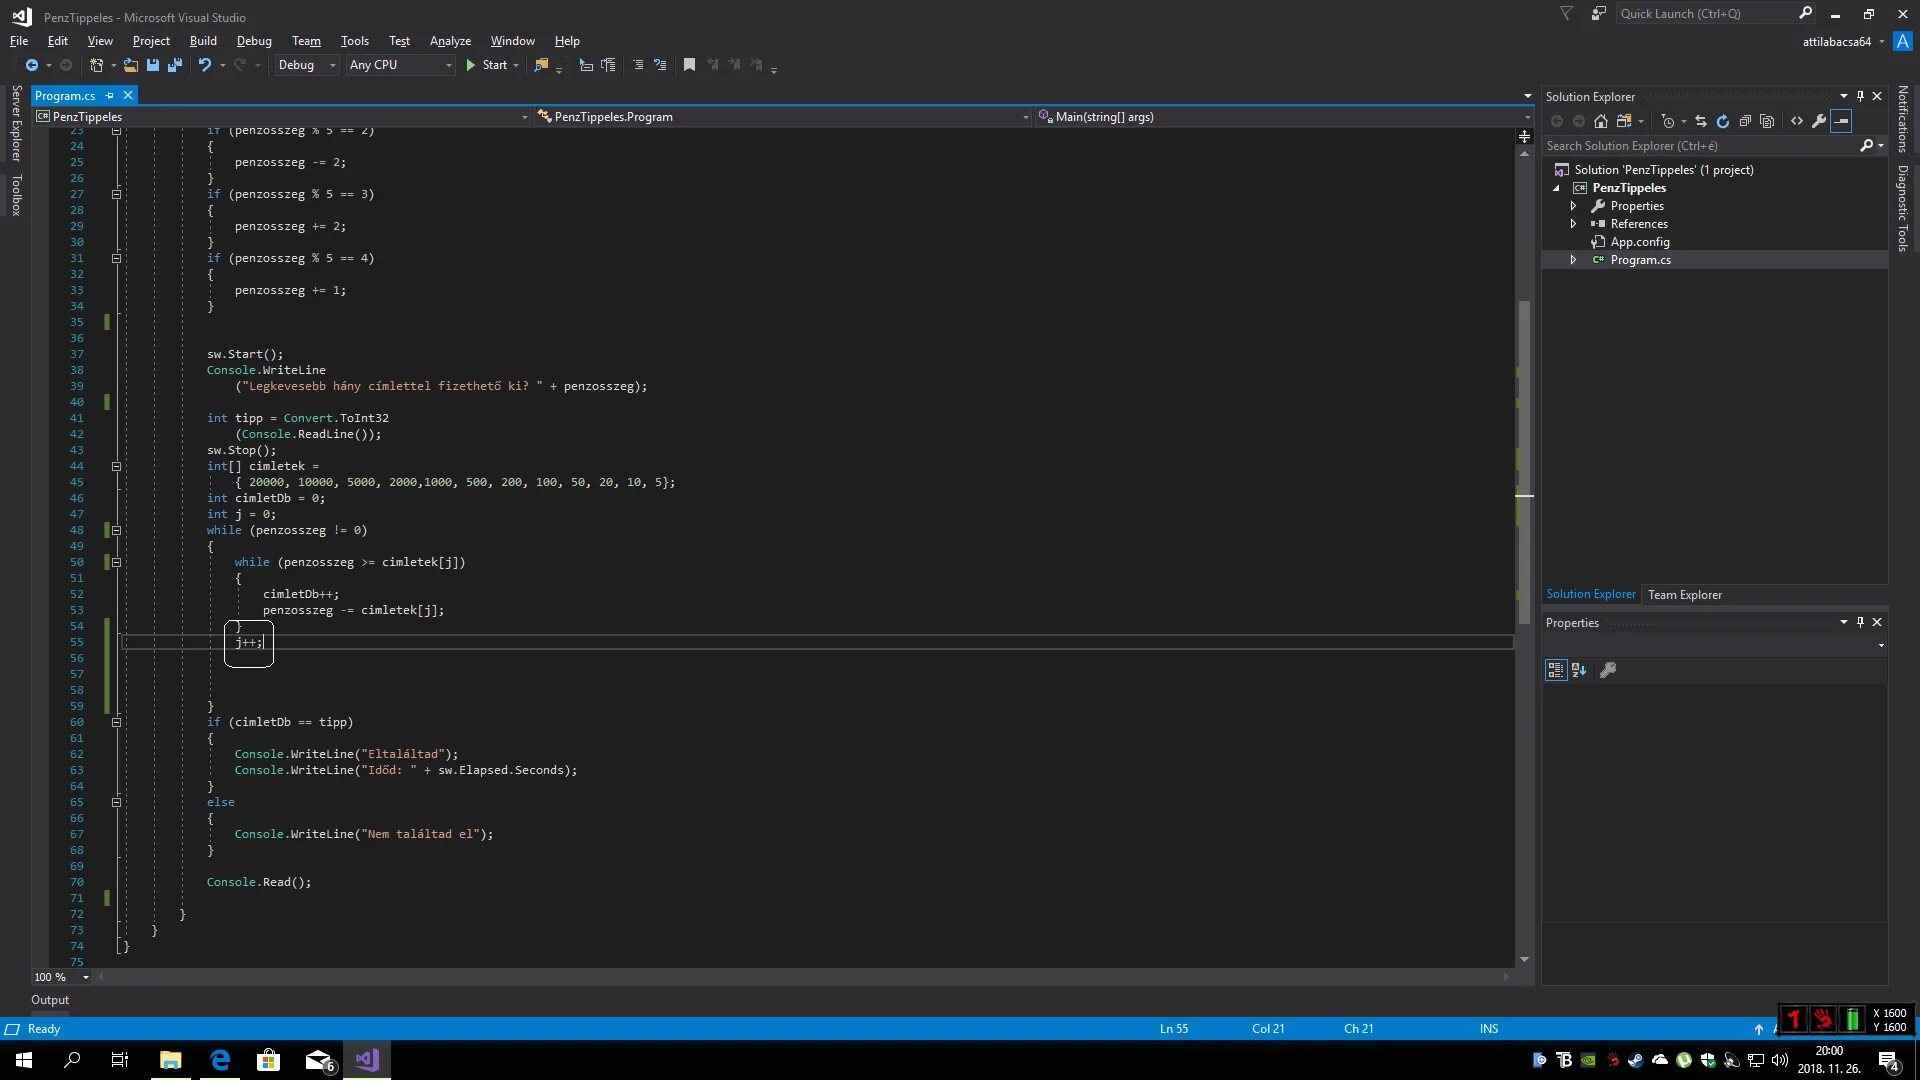Open the Build menu
This screenshot has width=1920, height=1080.
203,41
